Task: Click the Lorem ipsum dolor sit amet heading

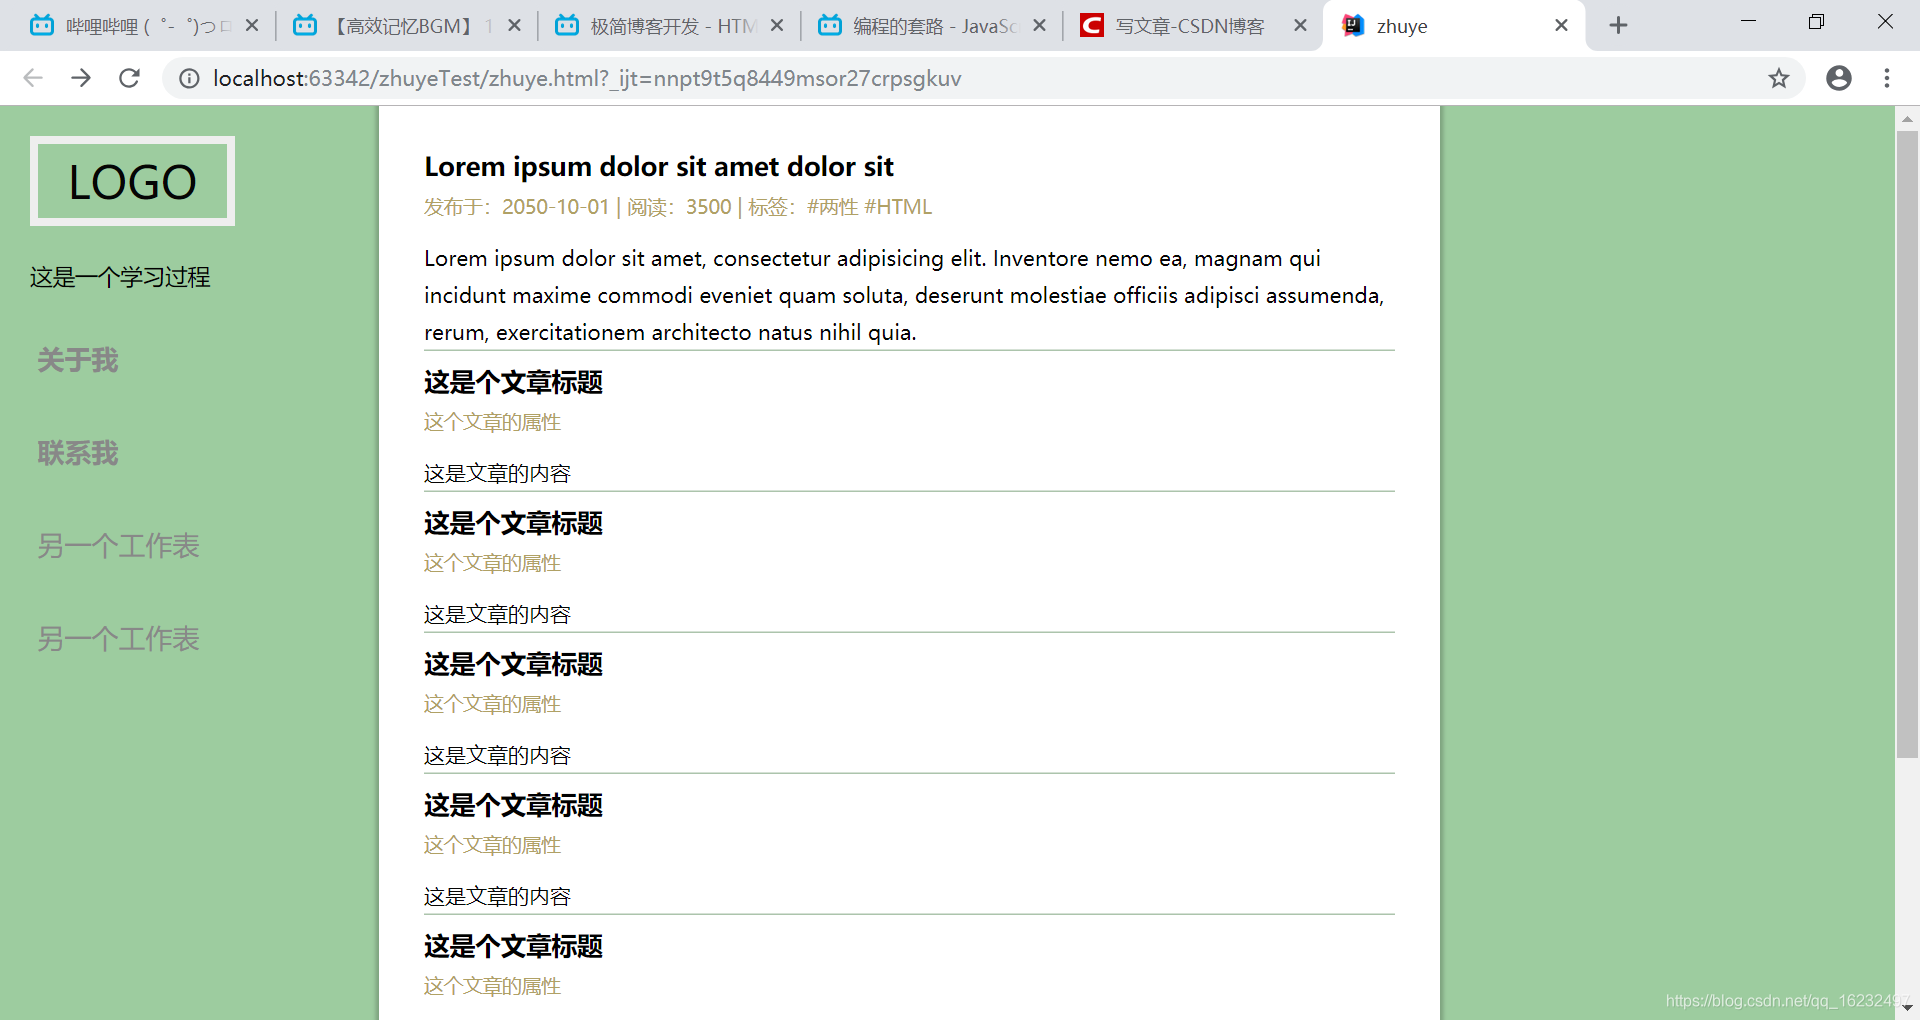Action: [x=659, y=166]
